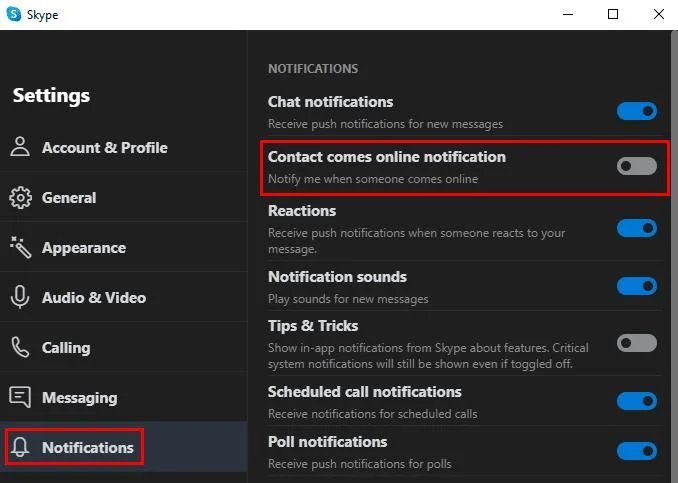Screen dimensions: 678x483
Task: Click 'Notify me when someone comes online' text
Action: (x=373, y=179)
